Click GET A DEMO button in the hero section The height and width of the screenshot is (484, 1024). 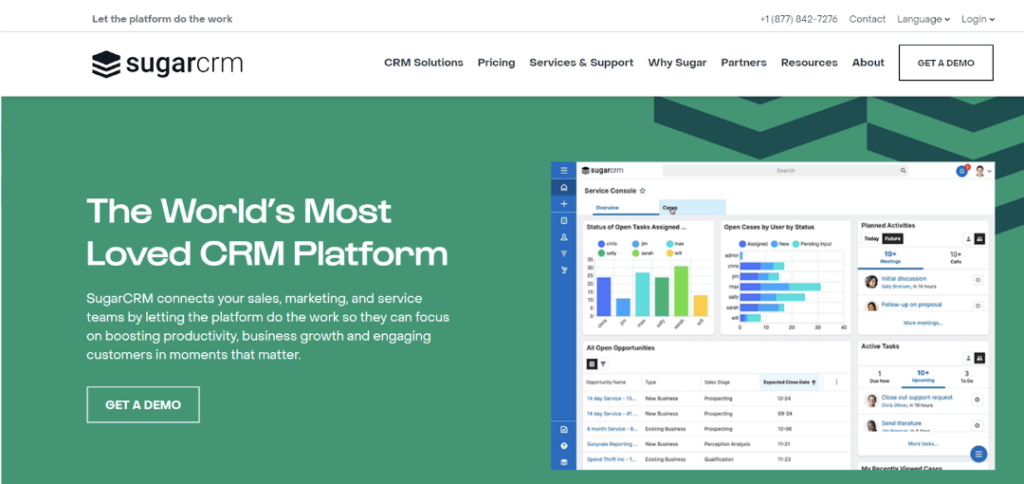point(143,405)
